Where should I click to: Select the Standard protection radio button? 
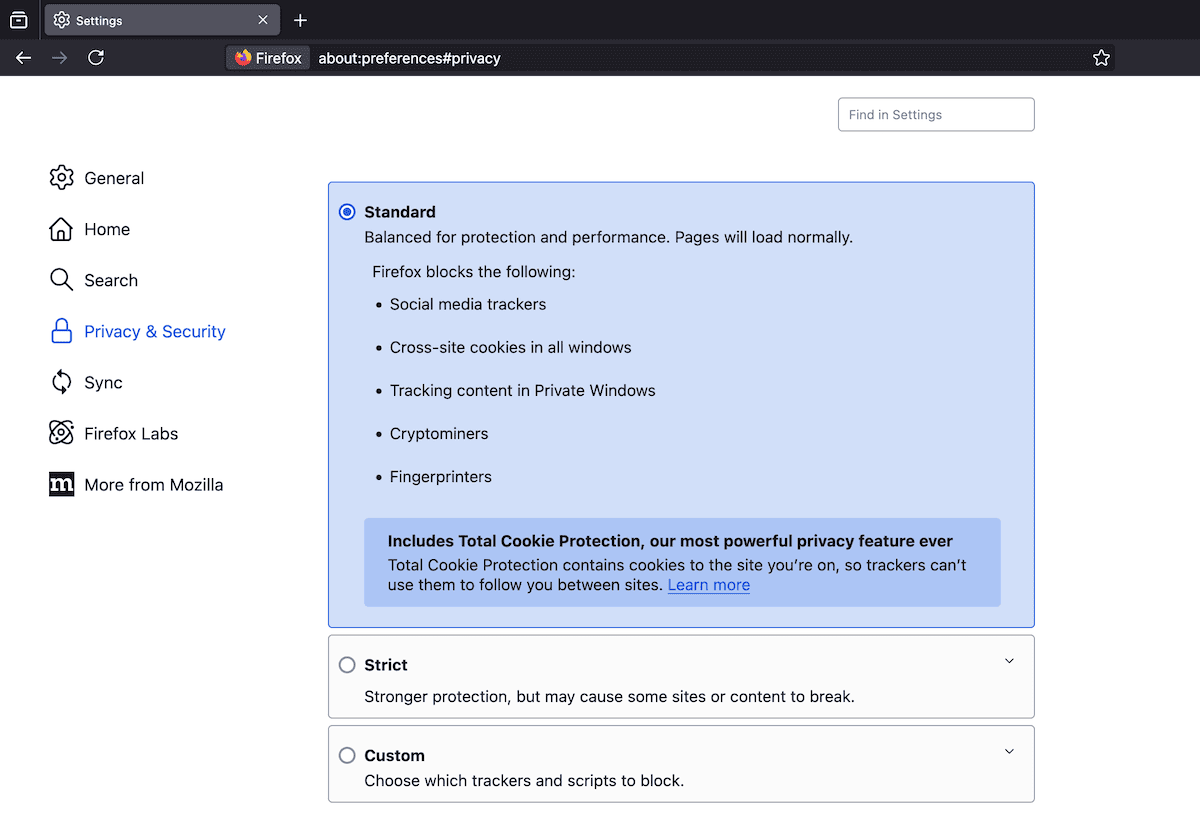click(347, 212)
